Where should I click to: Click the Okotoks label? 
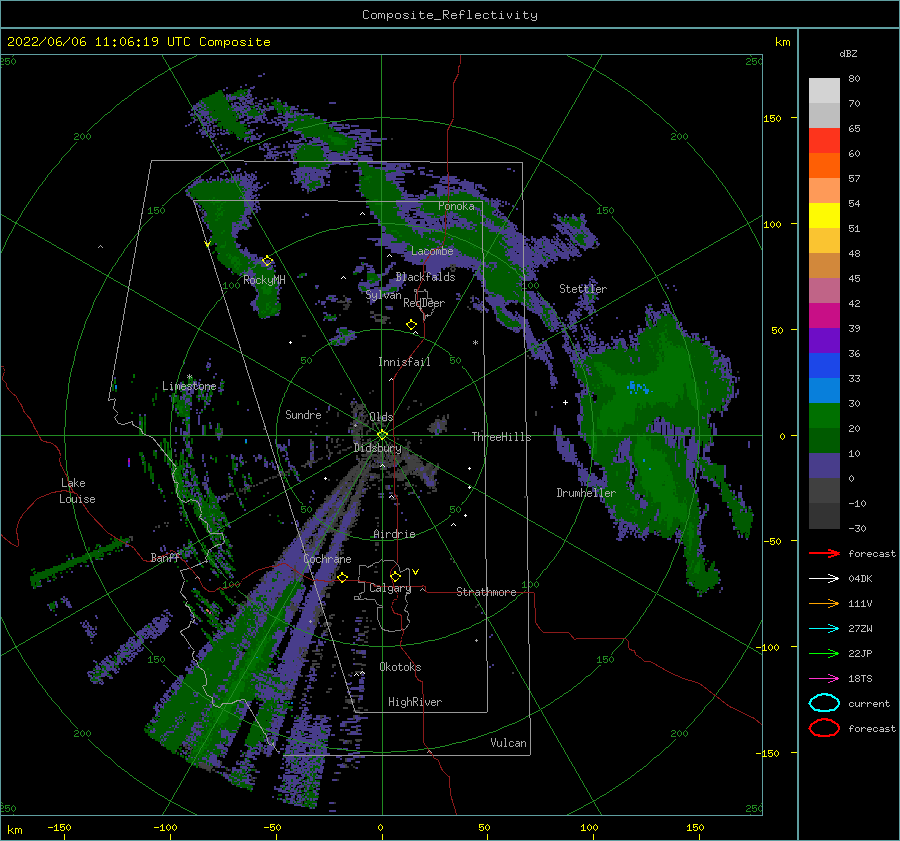pos(400,667)
